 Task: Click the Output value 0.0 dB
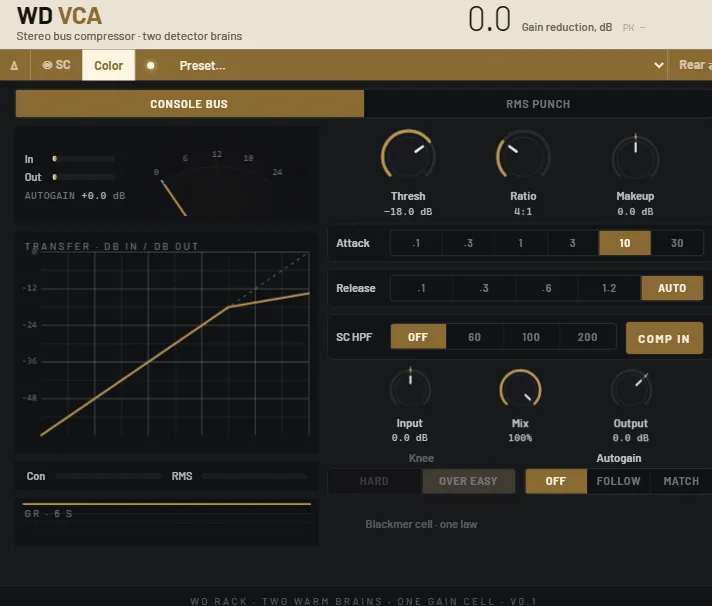631,438
